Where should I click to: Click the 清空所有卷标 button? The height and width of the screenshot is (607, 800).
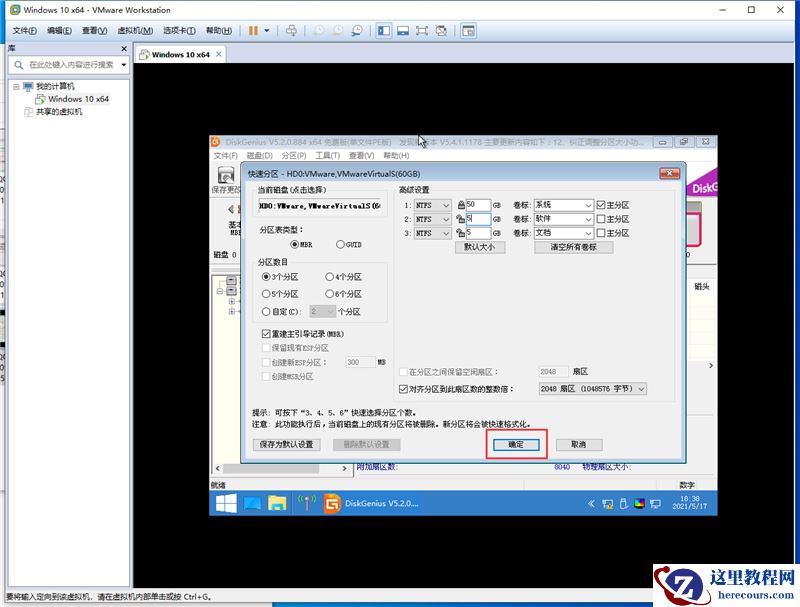point(573,247)
